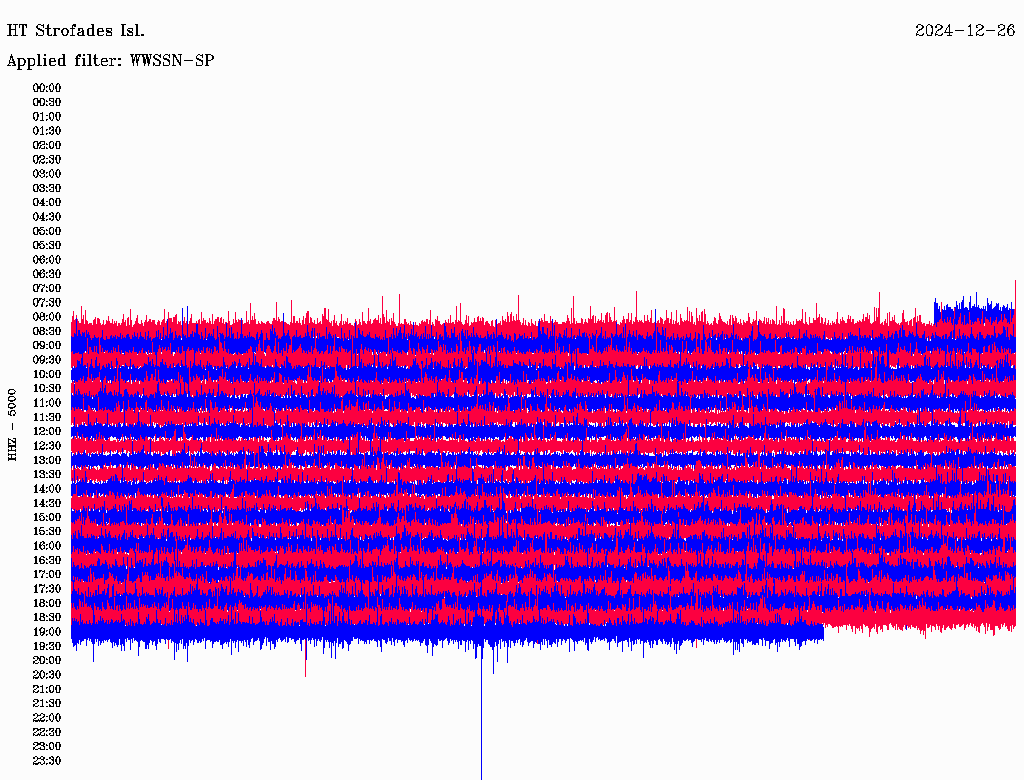The width and height of the screenshot is (1024, 780).
Task: Click the '21:00' time label
Action: (47, 690)
